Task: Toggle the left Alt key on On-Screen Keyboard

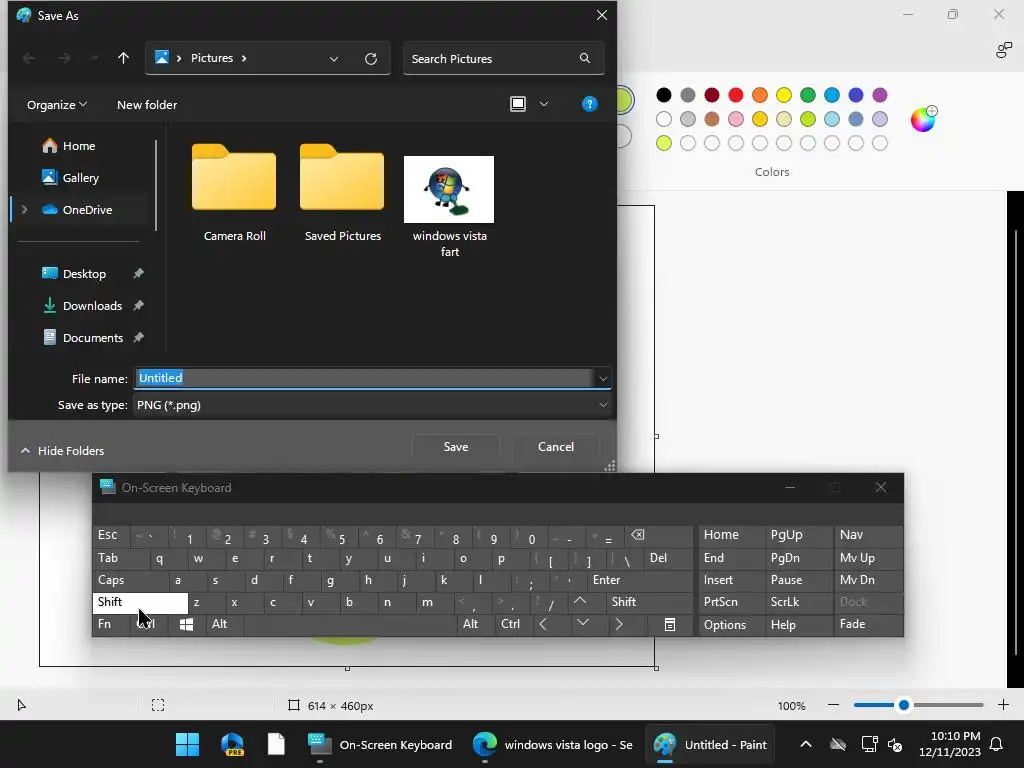Action: click(x=225, y=624)
